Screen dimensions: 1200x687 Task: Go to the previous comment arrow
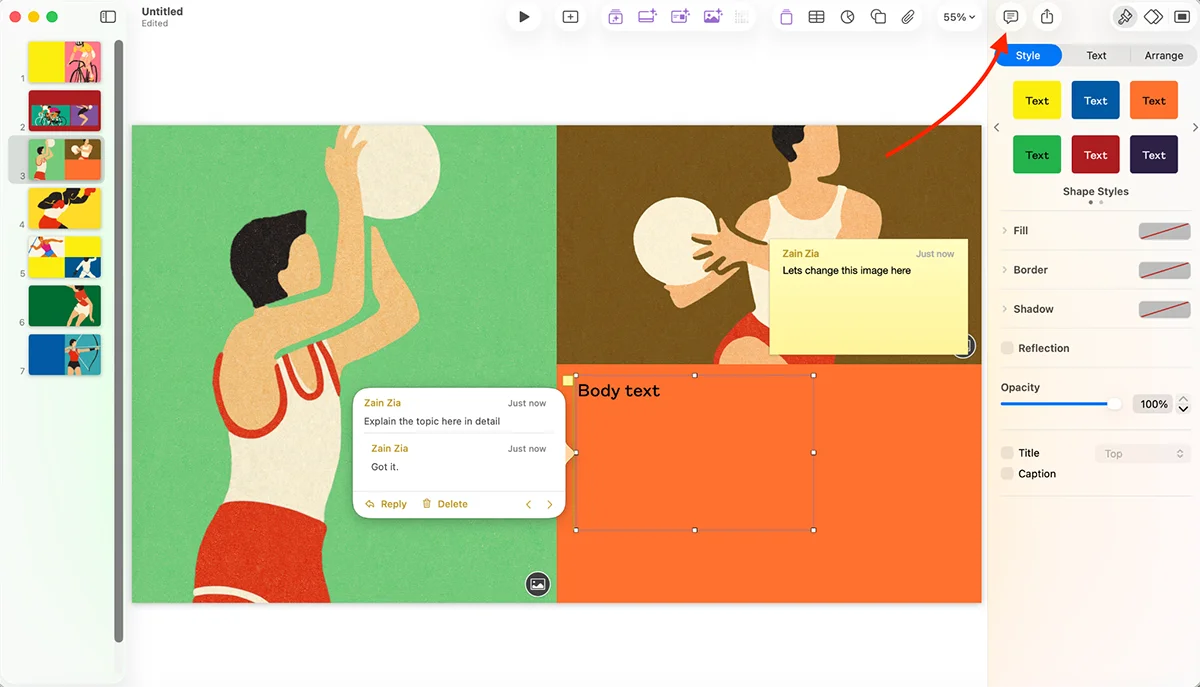tap(529, 505)
